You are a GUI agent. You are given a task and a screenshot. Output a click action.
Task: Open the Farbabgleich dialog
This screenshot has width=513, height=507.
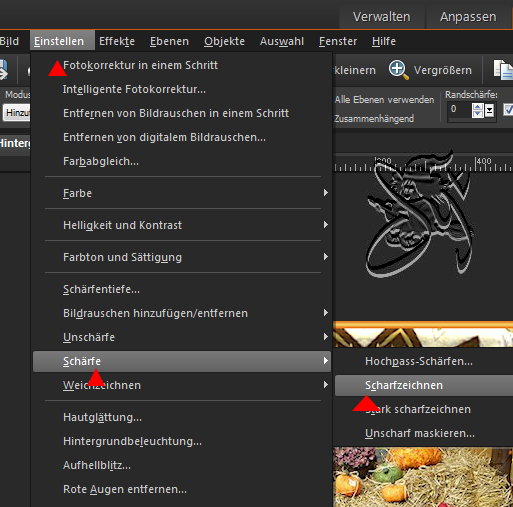[182, 161]
